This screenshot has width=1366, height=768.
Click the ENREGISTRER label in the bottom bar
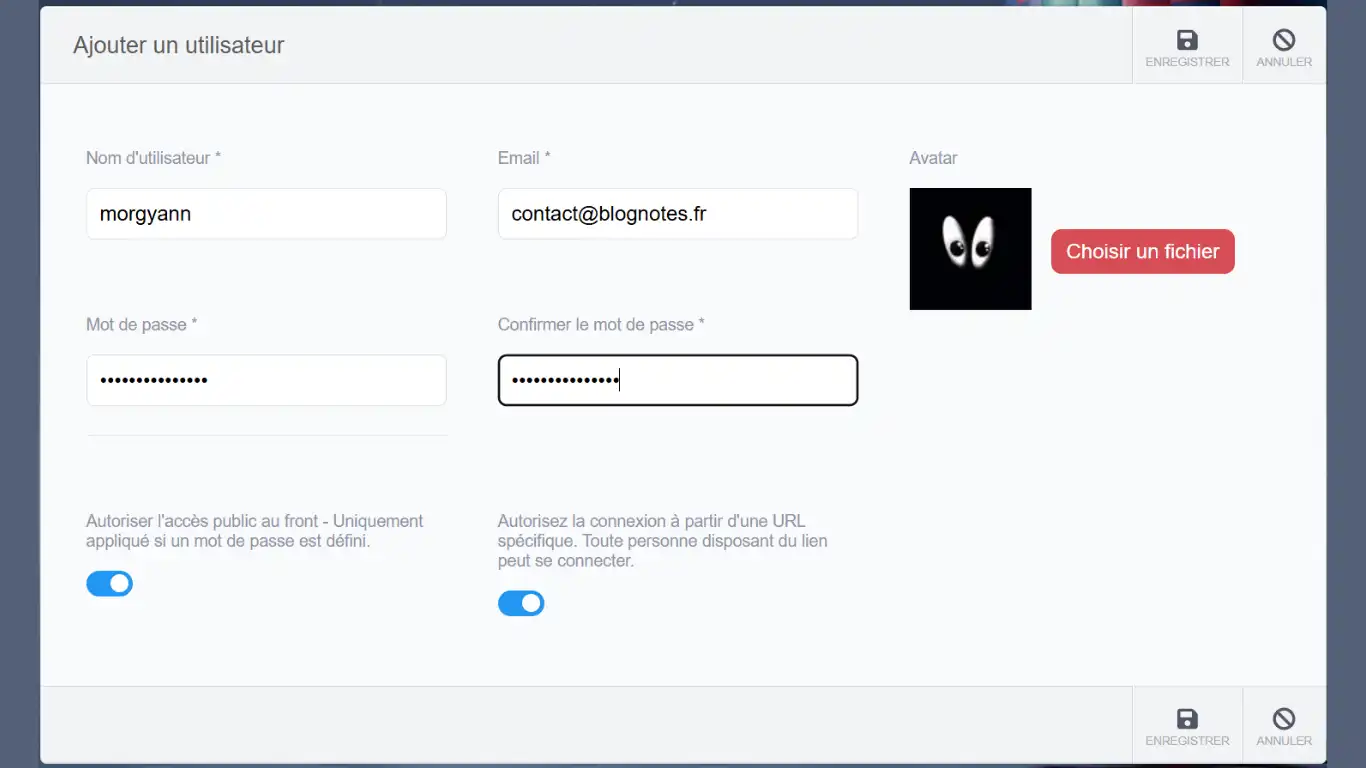[1187, 740]
